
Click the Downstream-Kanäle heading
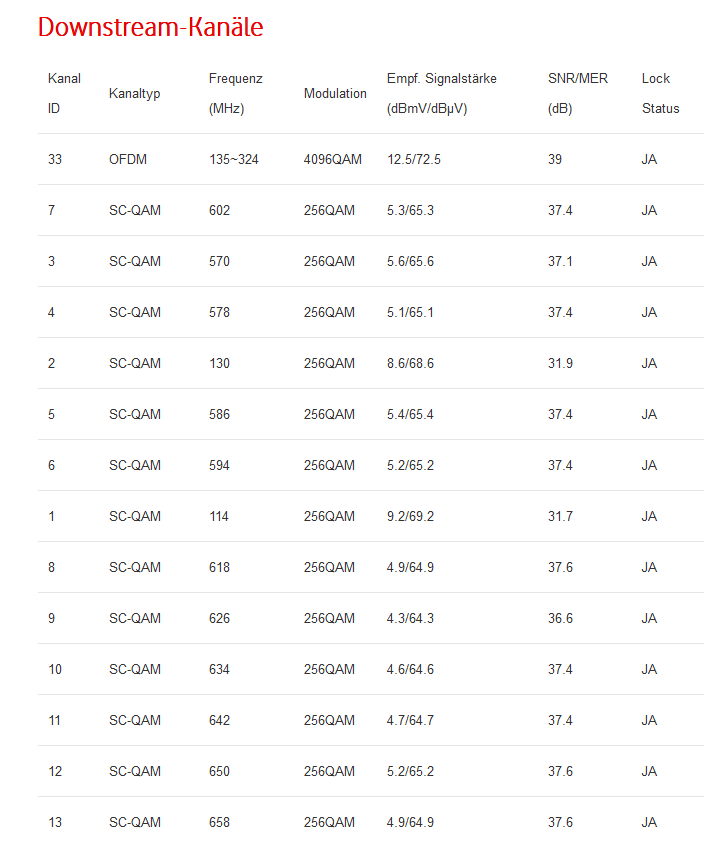[x=150, y=27]
